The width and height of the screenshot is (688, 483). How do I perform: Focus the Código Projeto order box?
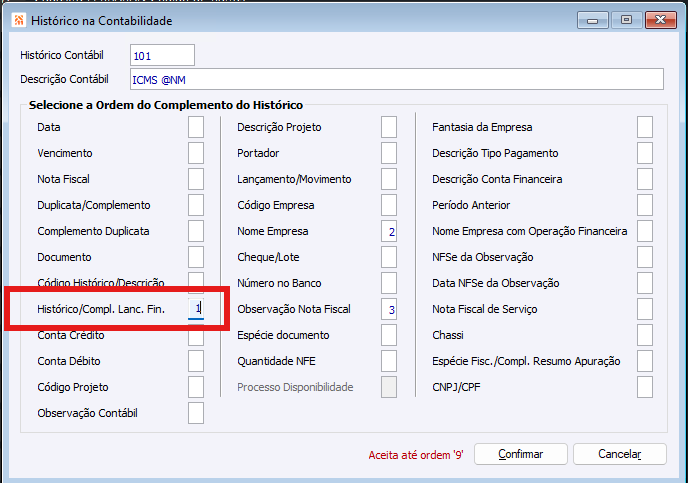coord(196,387)
